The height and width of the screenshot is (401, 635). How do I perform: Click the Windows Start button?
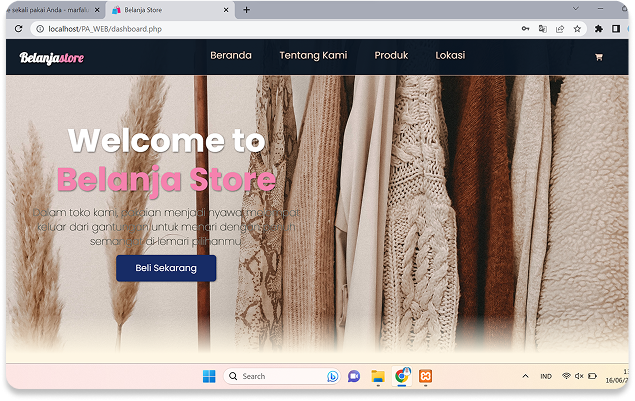pos(209,376)
